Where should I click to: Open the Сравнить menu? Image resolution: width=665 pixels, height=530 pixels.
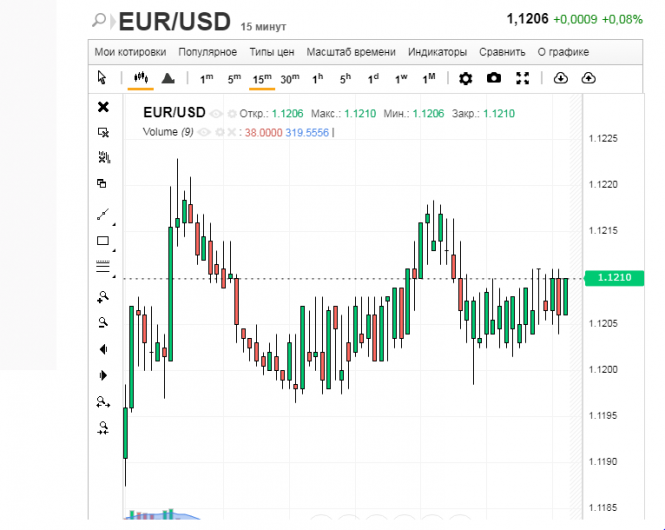pos(502,52)
